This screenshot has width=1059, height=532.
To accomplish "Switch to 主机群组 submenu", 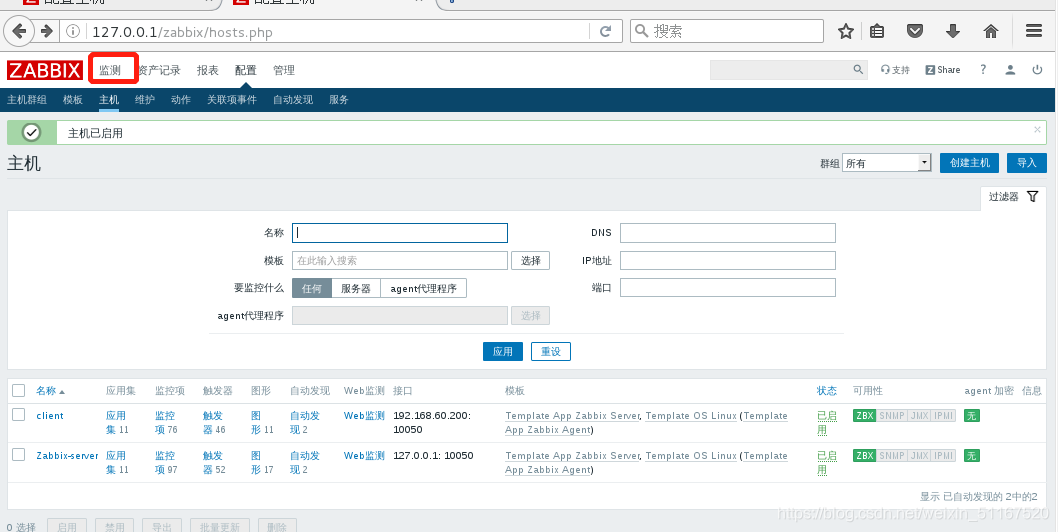I will pyautogui.click(x=27, y=100).
